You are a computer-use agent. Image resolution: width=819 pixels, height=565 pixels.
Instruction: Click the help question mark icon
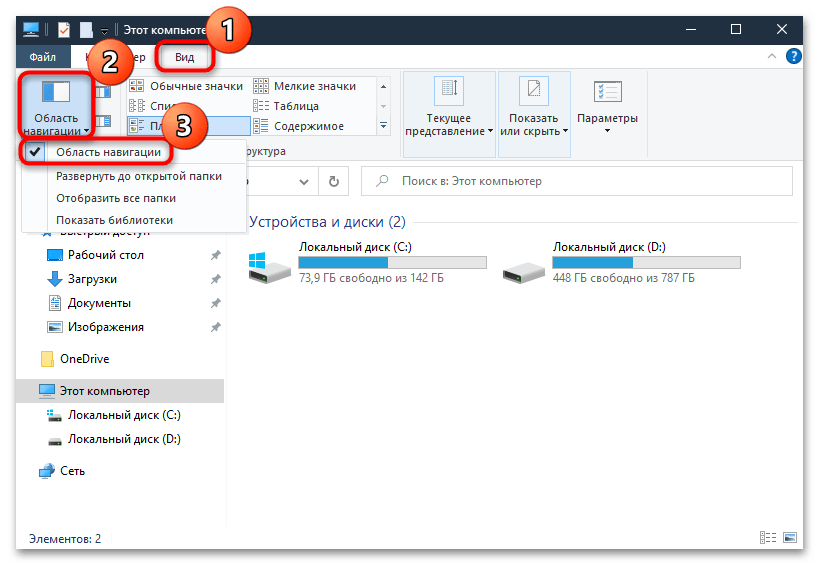[x=793, y=58]
